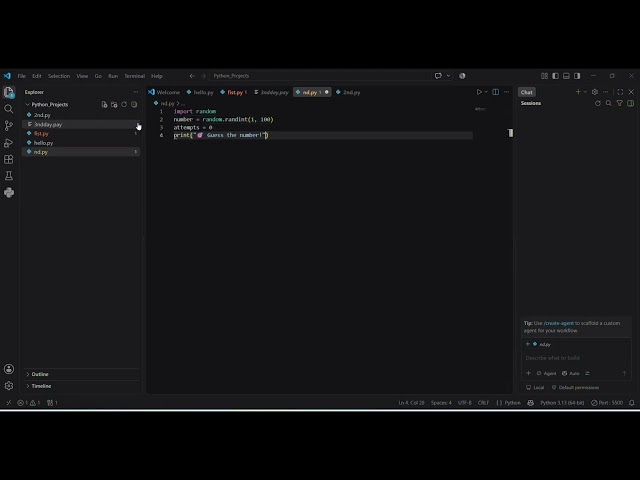Click the 'Describe what to build' input

(x=576, y=358)
